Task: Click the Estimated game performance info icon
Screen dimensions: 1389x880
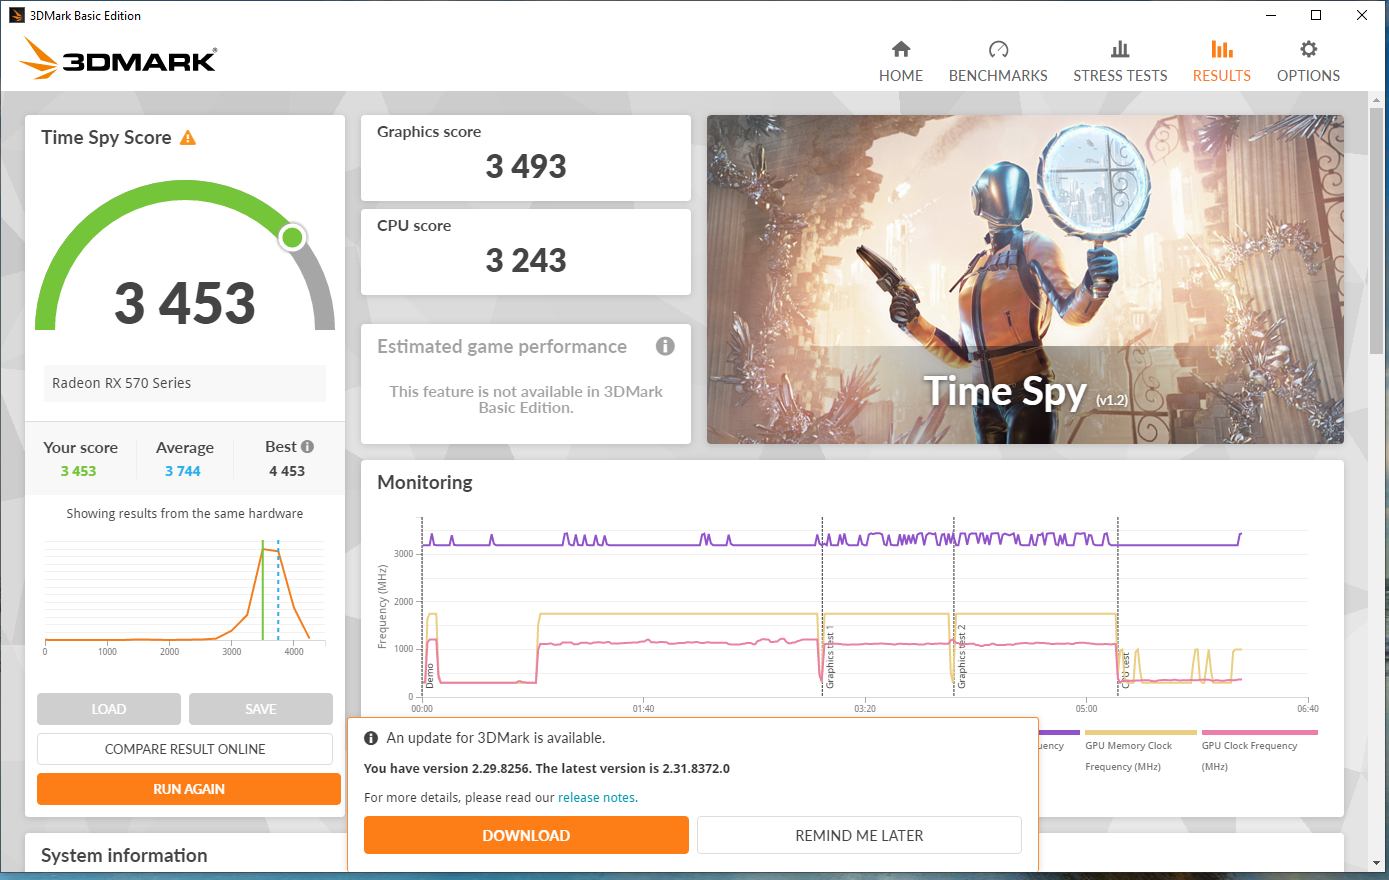Action: (x=665, y=346)
